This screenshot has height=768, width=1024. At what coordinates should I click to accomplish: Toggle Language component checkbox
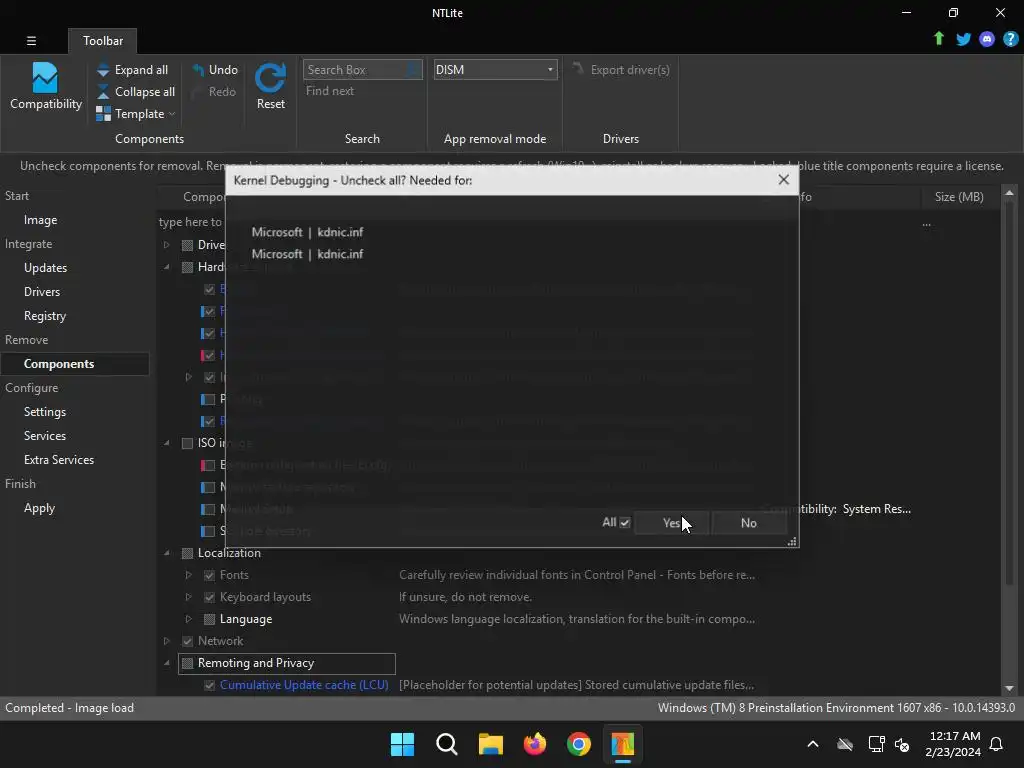(210, 619)
